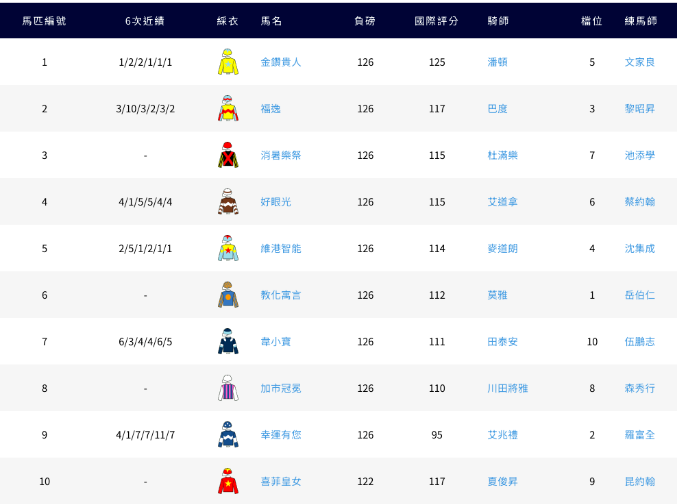This screenshot has width=677, height=504.
Task: Click the navy silk icon beside 韋小寶
Action: pyautogui.click(x=228, y=341)
